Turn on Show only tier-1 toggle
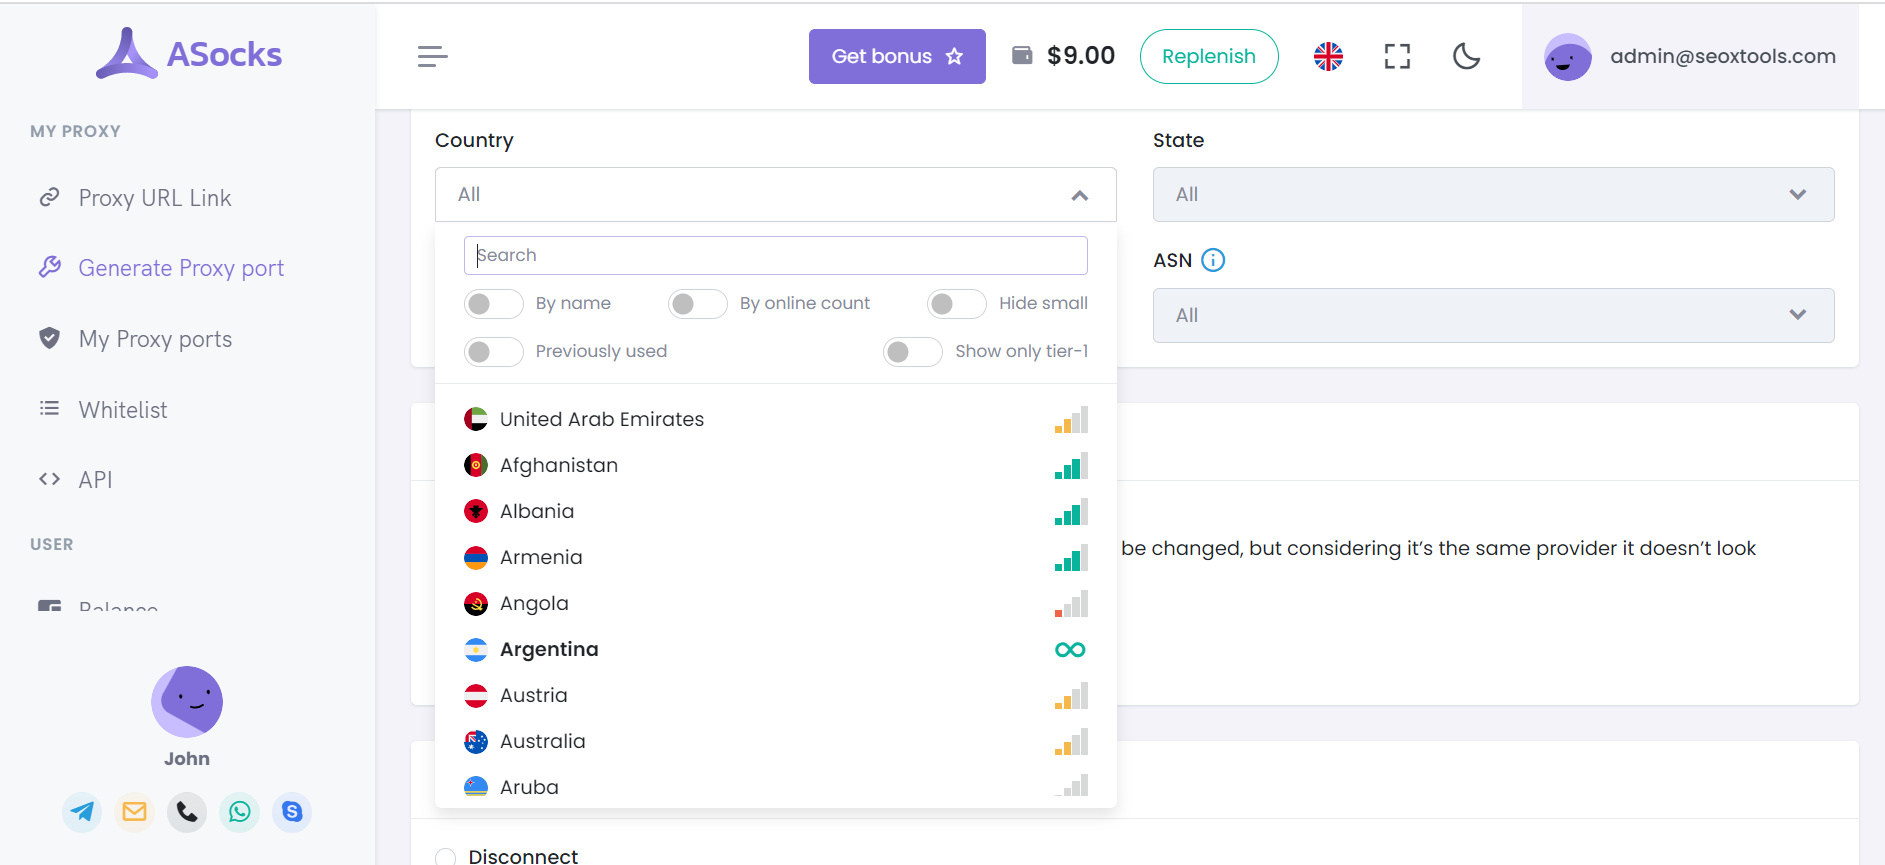Screen dimensions: 1885x865 point(912,352)
